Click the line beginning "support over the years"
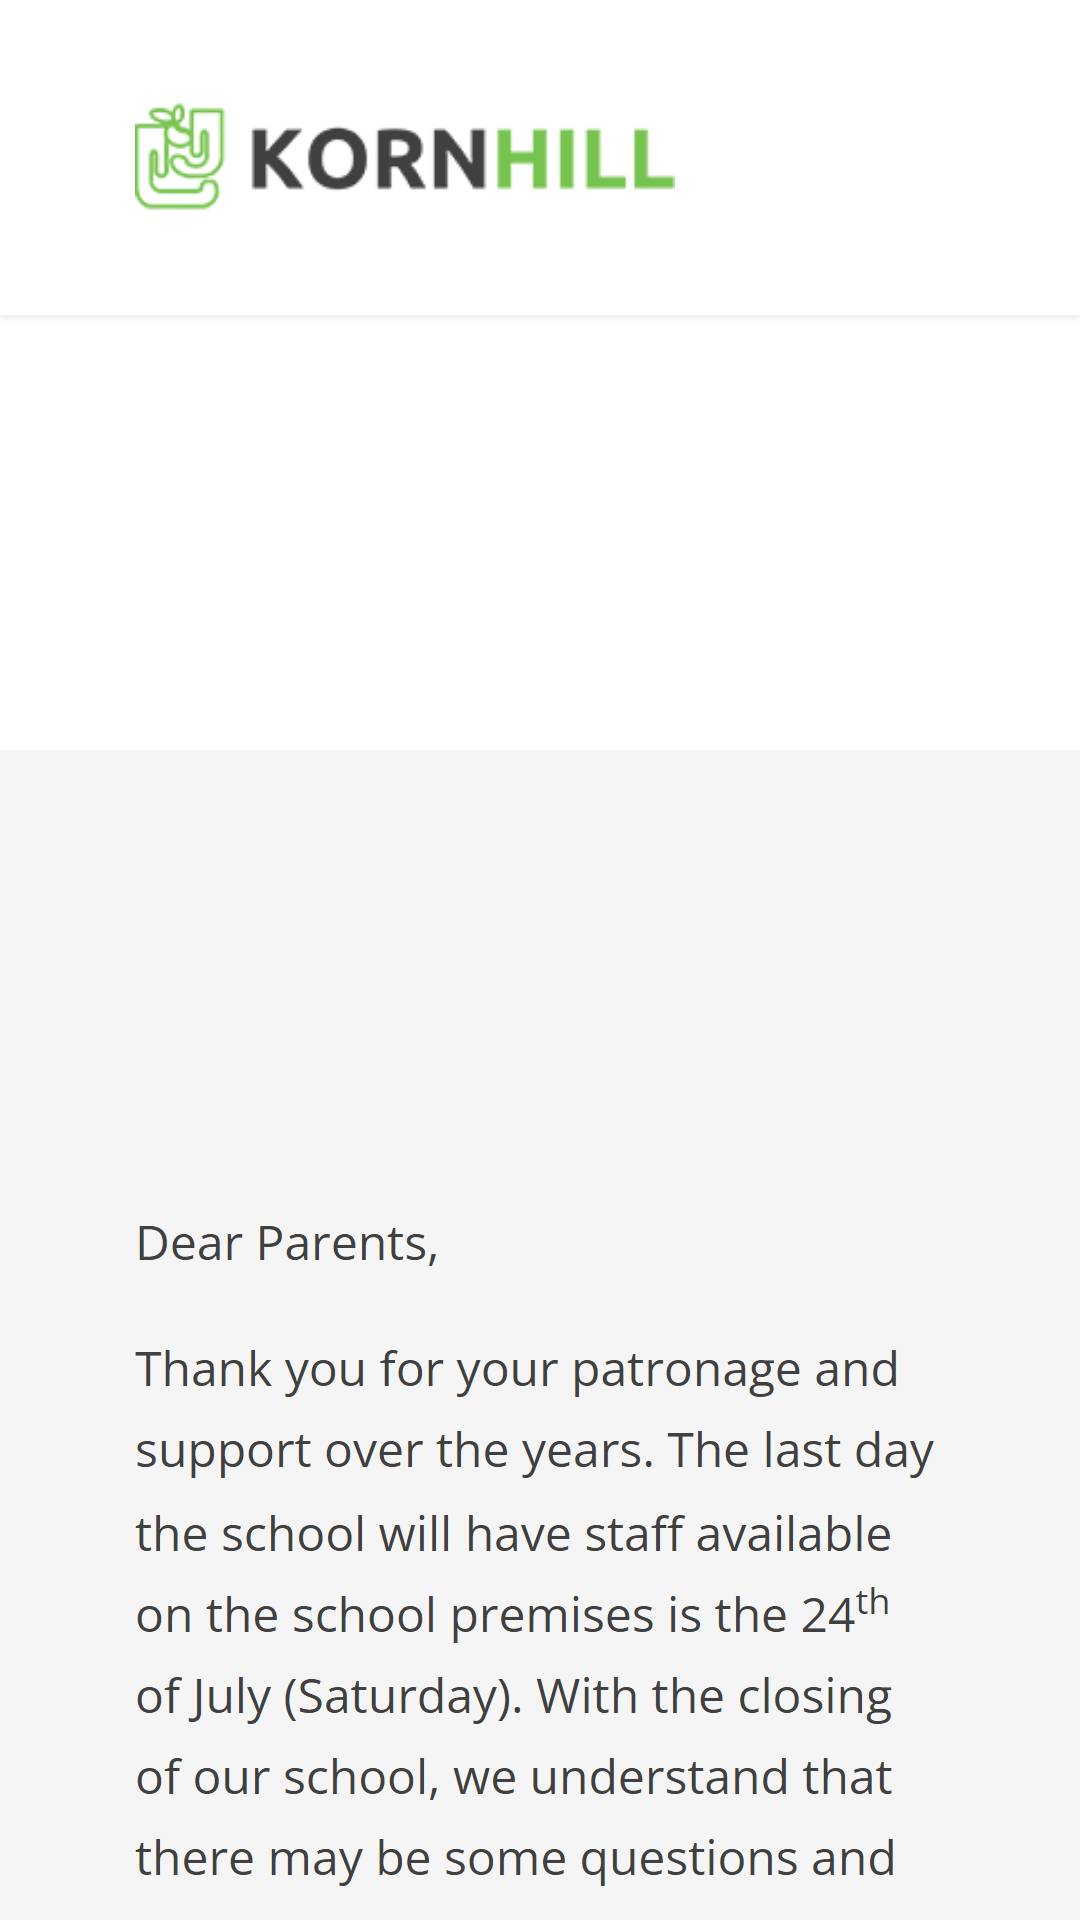The height and width of the screenshot is (1920, 1080). tap(534, 1452)
